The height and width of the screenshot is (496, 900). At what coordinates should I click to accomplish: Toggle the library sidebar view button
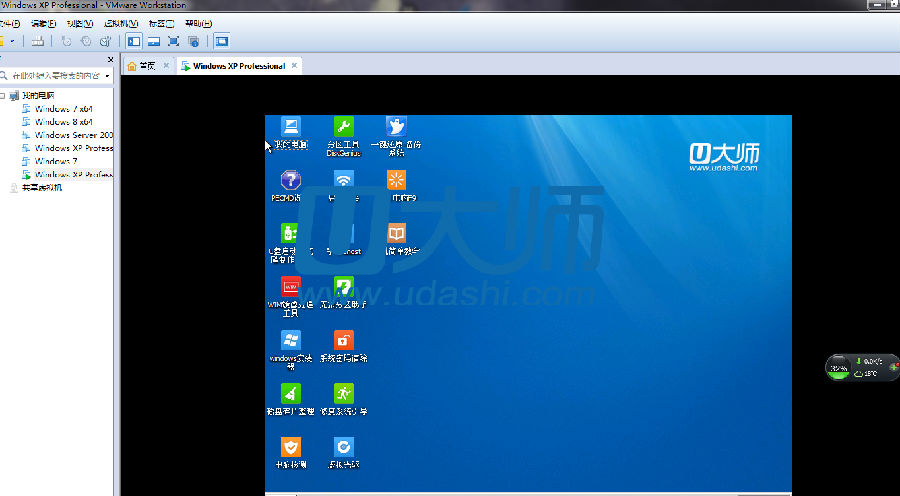(x=134, y=41)
